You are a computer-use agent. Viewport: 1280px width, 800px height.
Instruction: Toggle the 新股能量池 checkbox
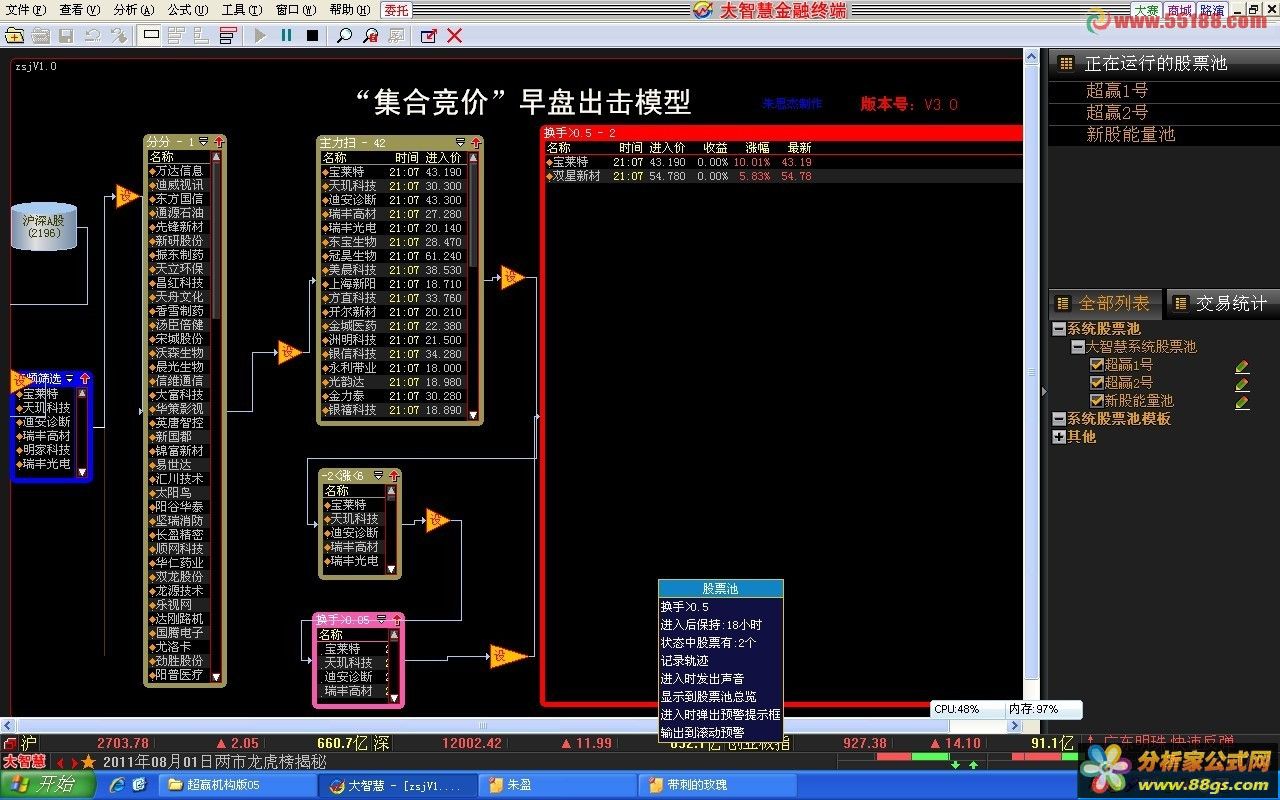coord(1097,401)
